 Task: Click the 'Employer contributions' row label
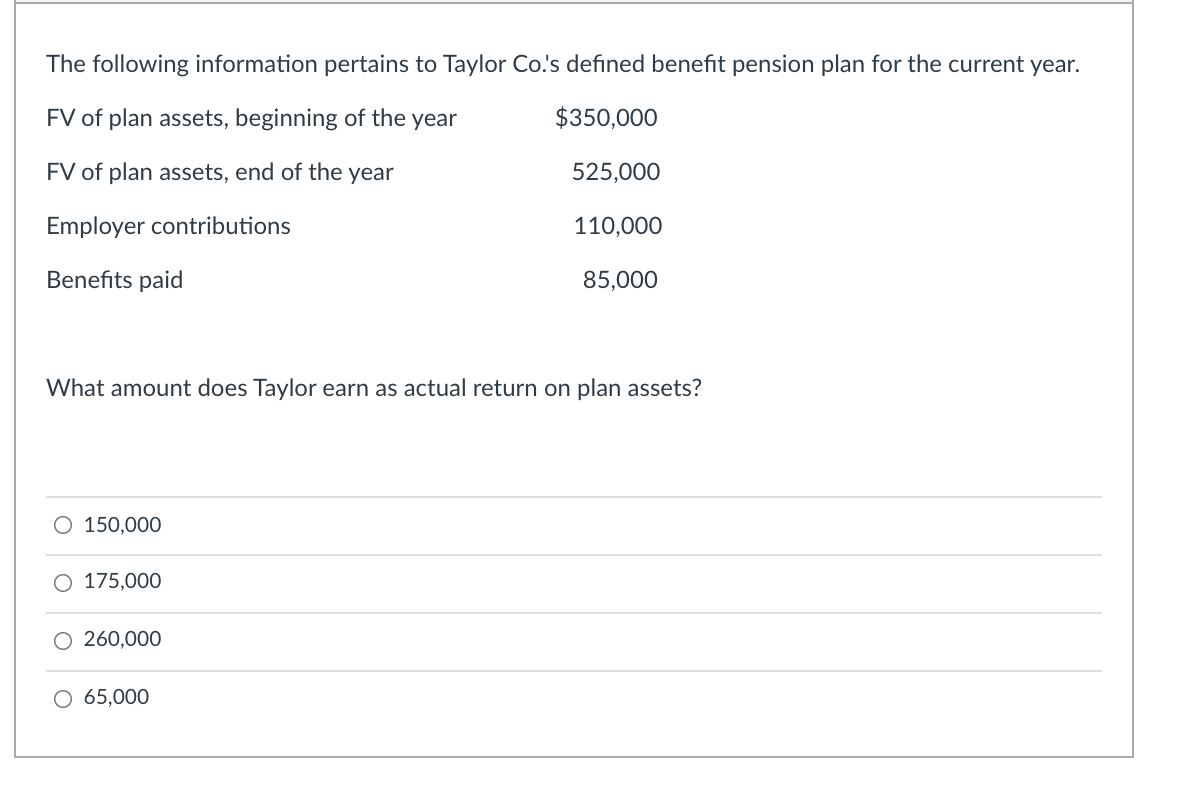(169, 226)
